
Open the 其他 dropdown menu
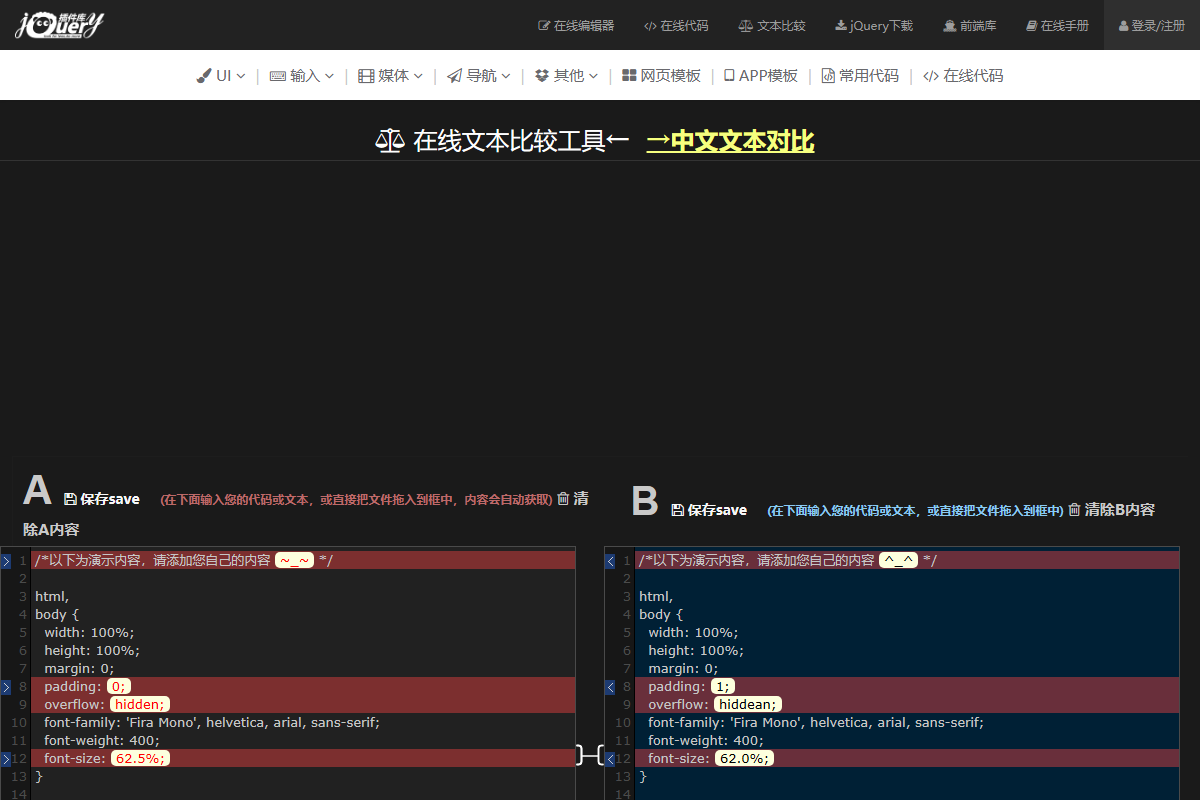[566, 74]
